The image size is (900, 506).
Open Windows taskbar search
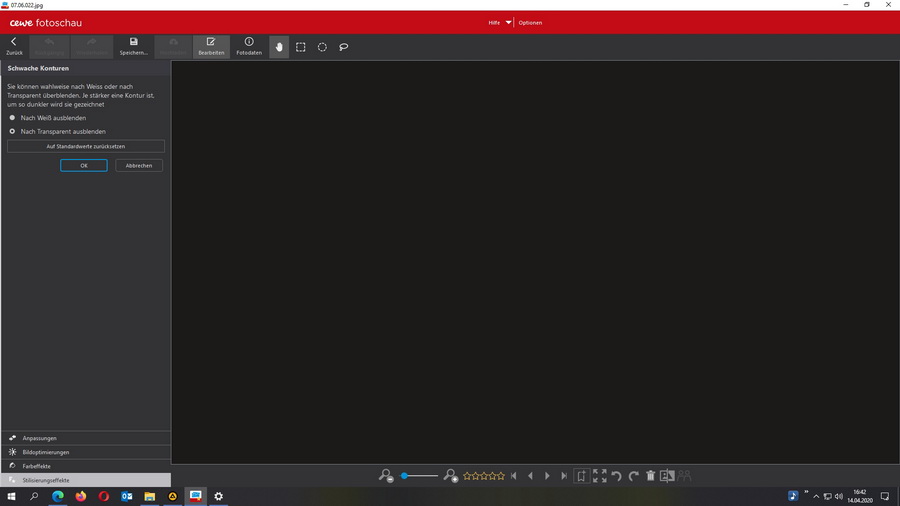[x=34, y=496]
